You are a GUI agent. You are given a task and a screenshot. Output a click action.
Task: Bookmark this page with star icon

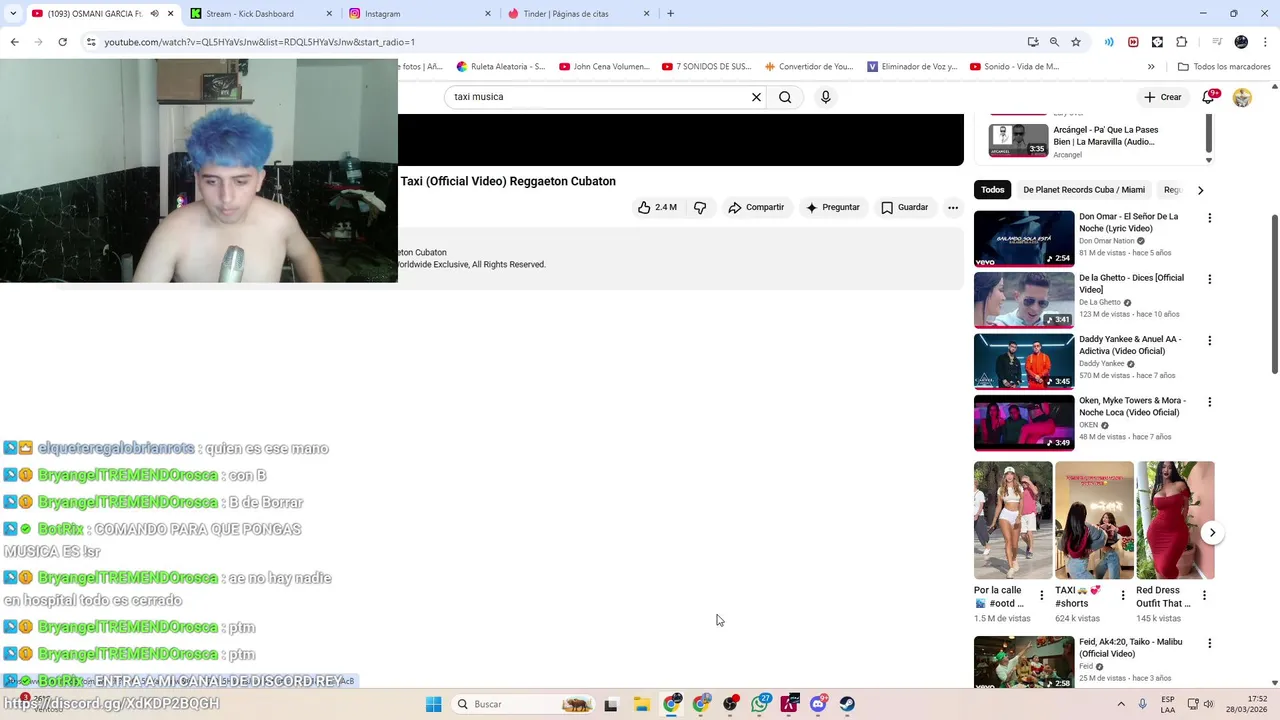[1076, 42]
